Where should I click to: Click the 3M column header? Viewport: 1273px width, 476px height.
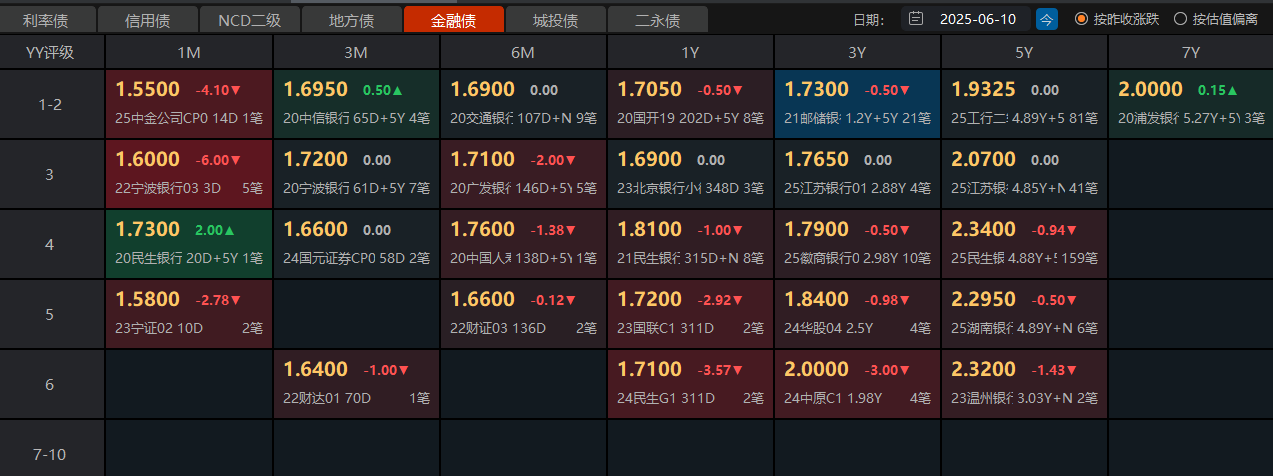coord(356,52)
